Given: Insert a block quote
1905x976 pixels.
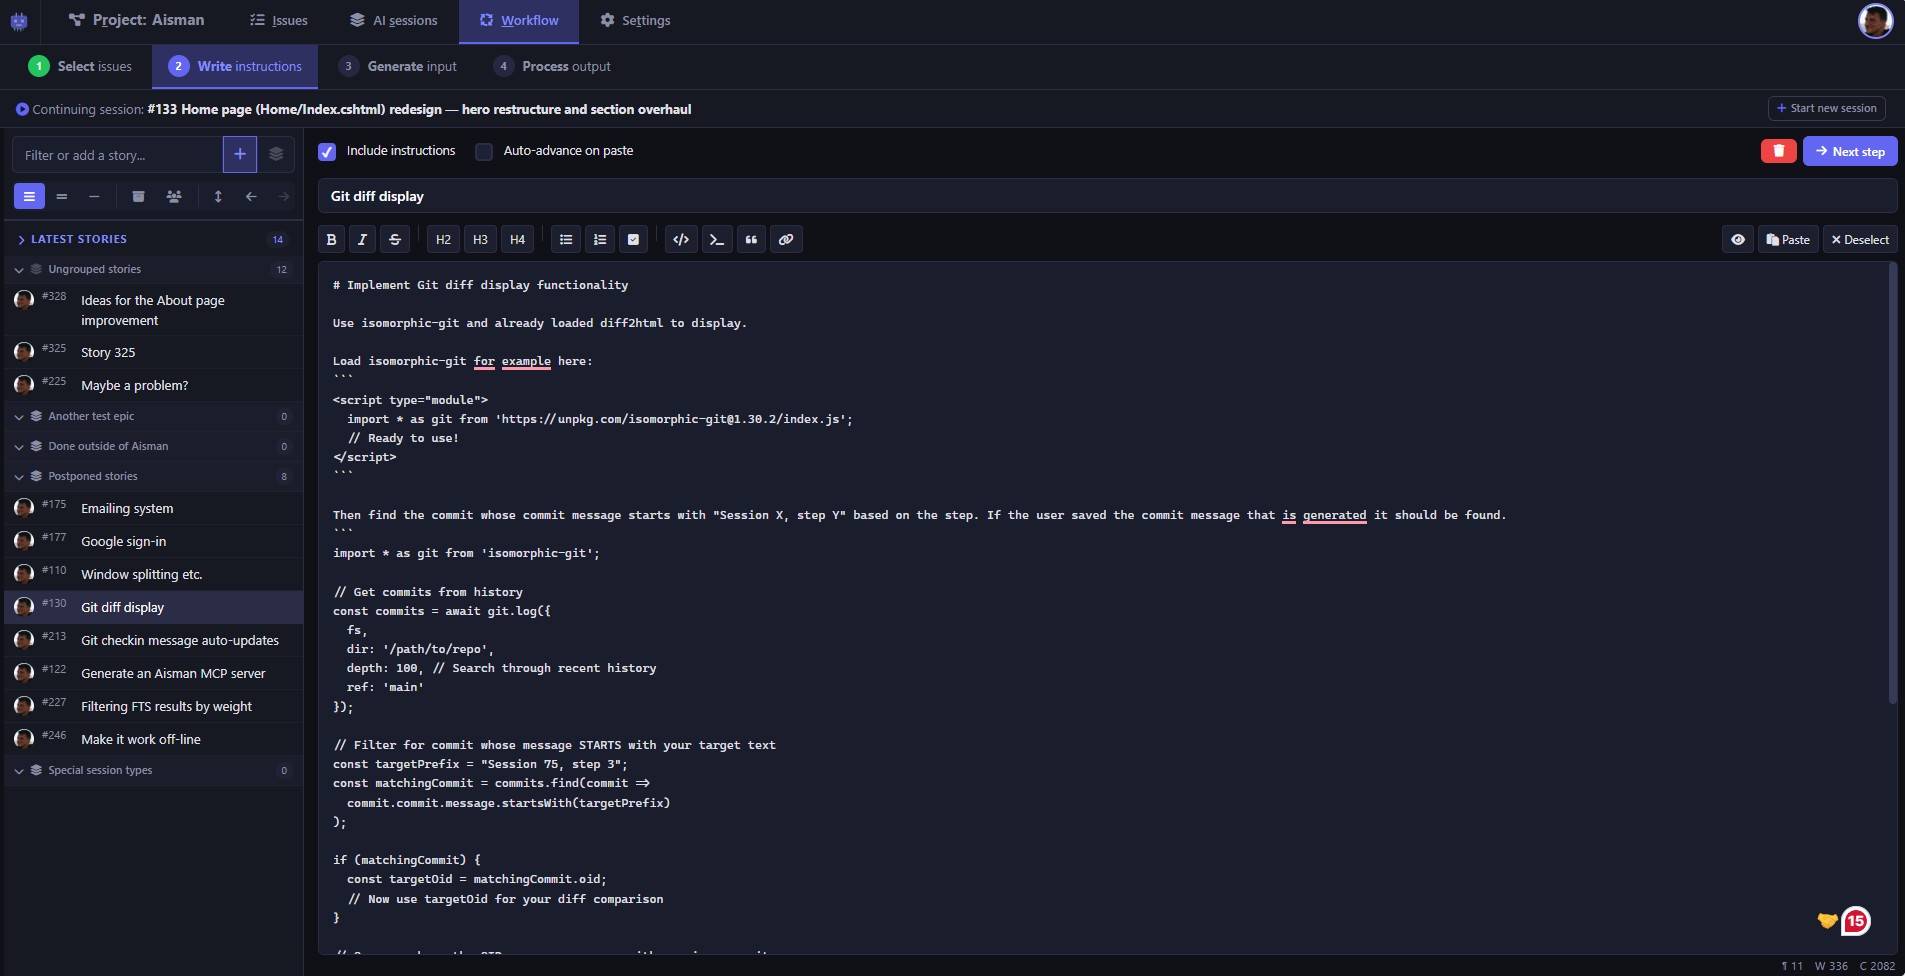Looking at the screenshot, I should [x=751, y=240].
